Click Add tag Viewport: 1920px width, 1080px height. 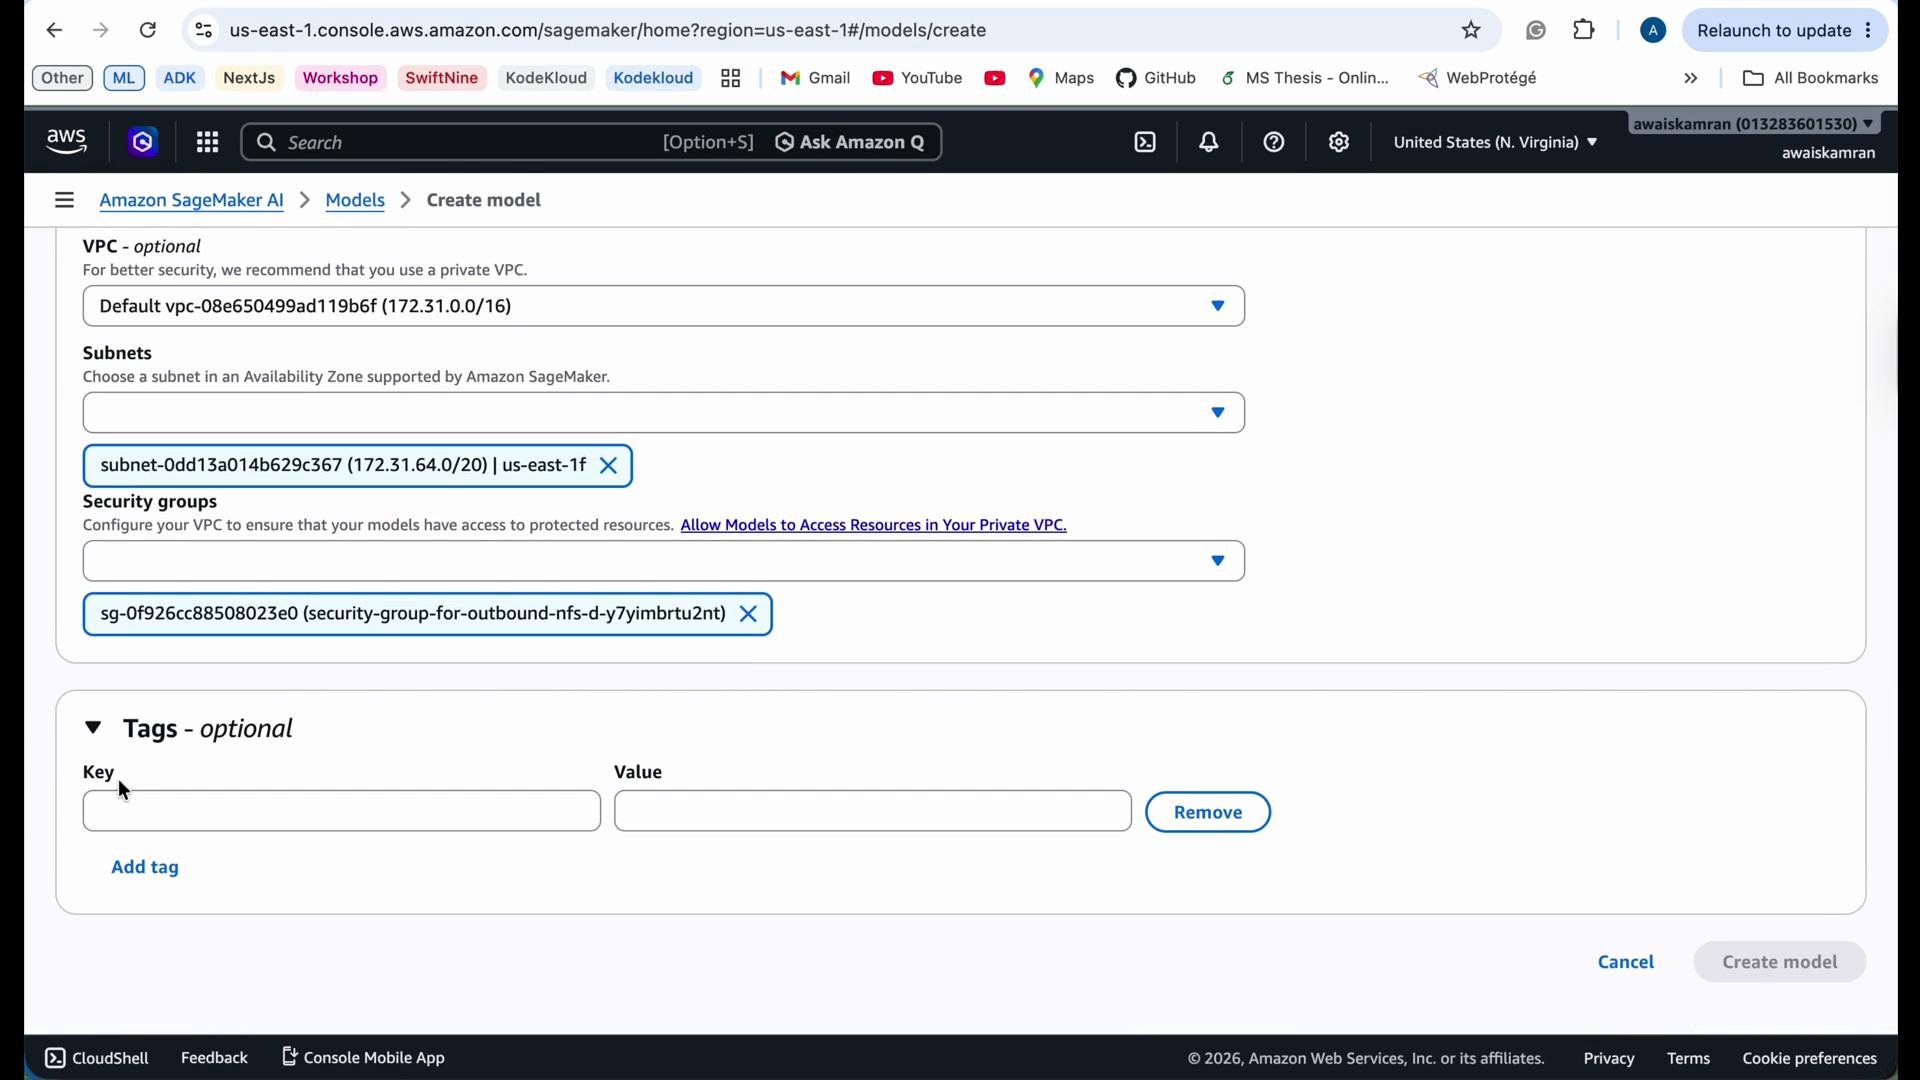[146, 868]
